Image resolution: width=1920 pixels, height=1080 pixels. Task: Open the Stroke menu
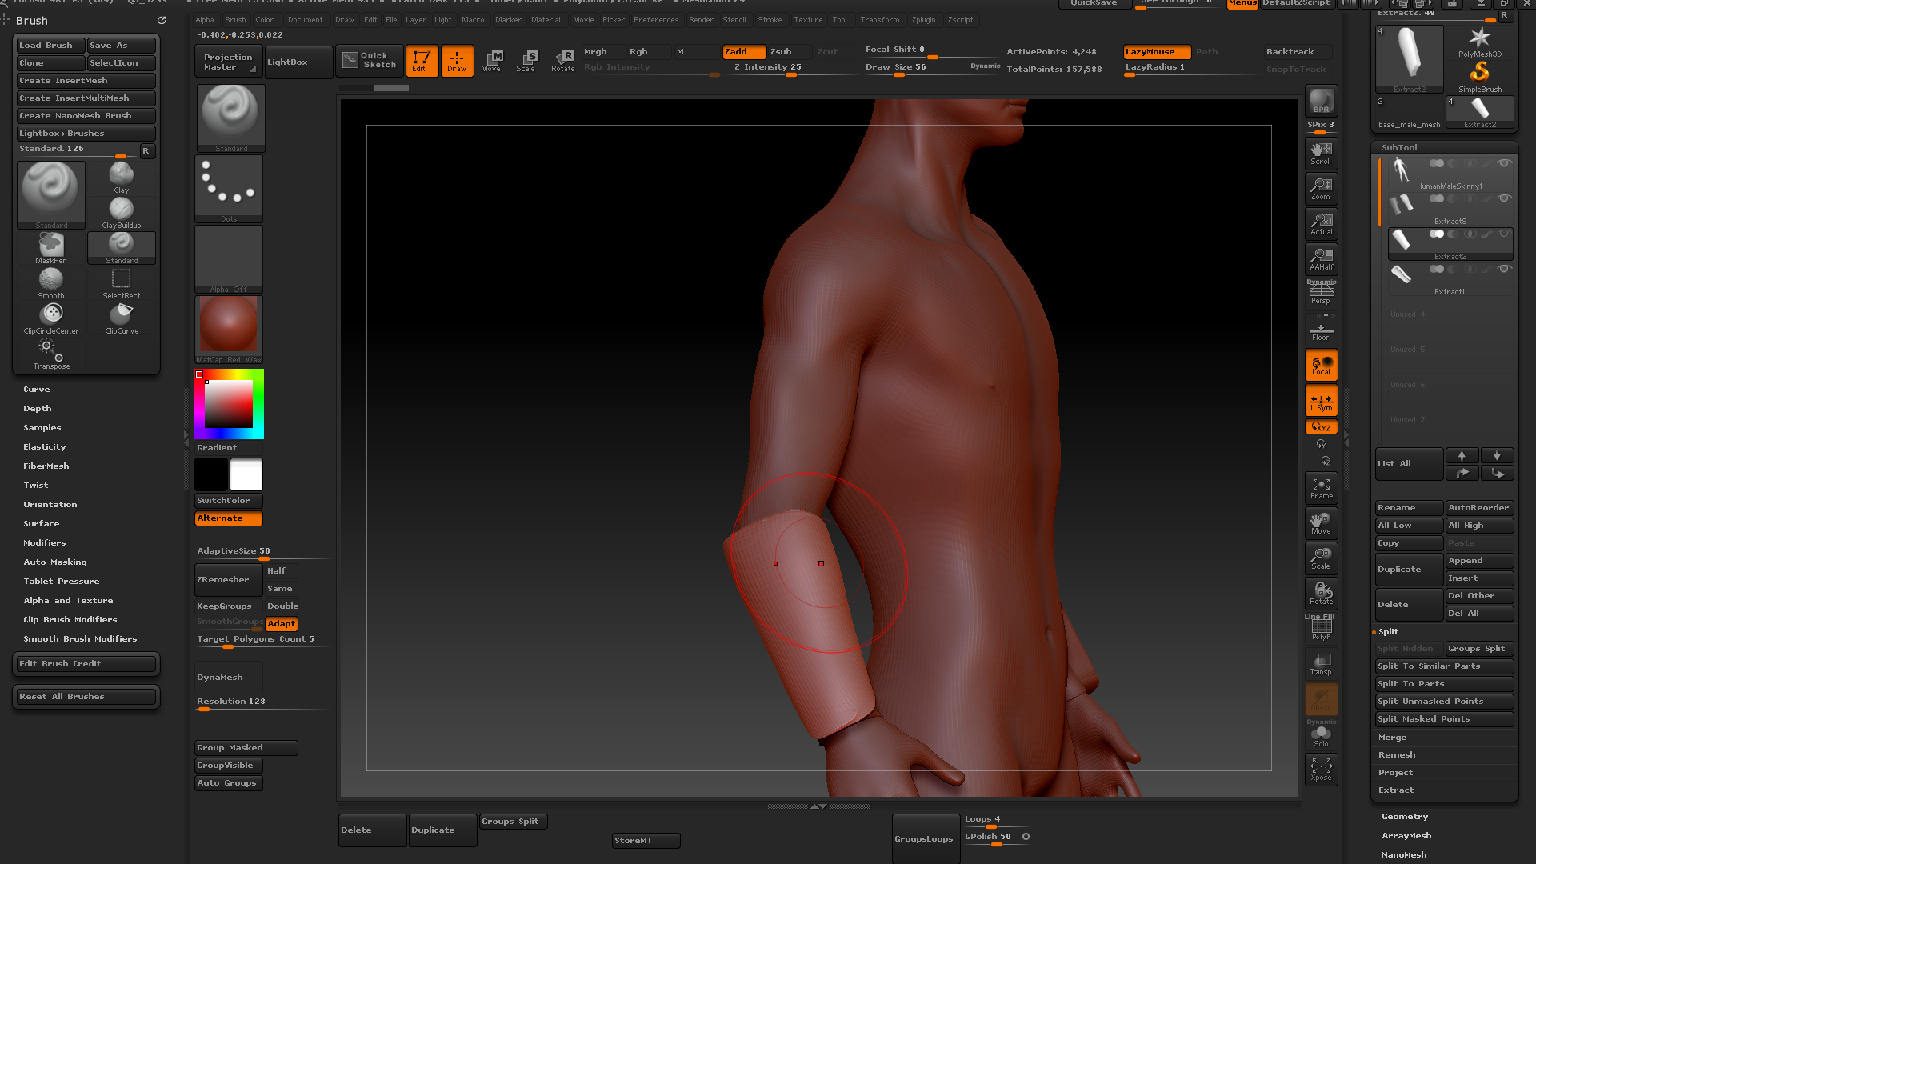click(x=770, y=19)
